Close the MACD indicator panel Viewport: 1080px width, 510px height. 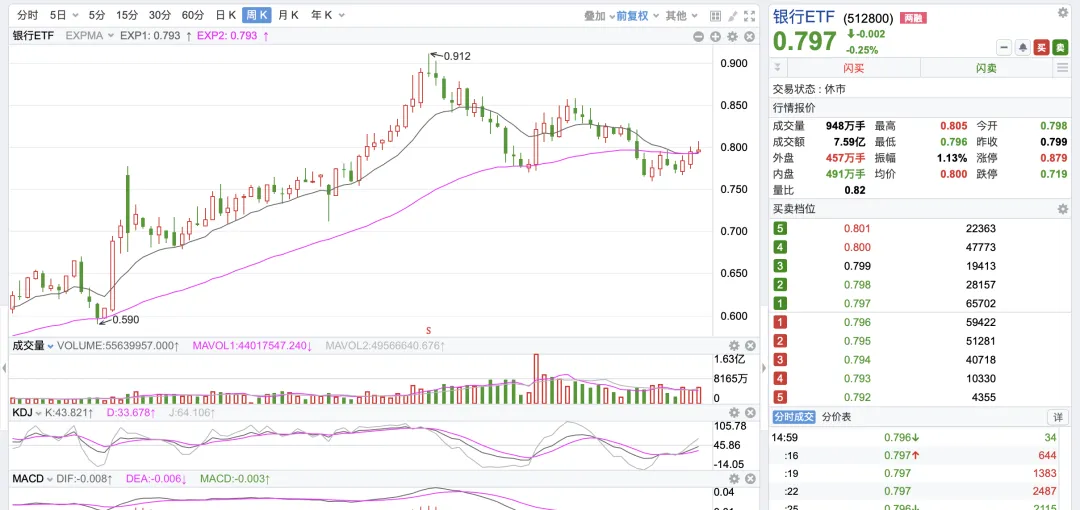[x=750, y=478]
